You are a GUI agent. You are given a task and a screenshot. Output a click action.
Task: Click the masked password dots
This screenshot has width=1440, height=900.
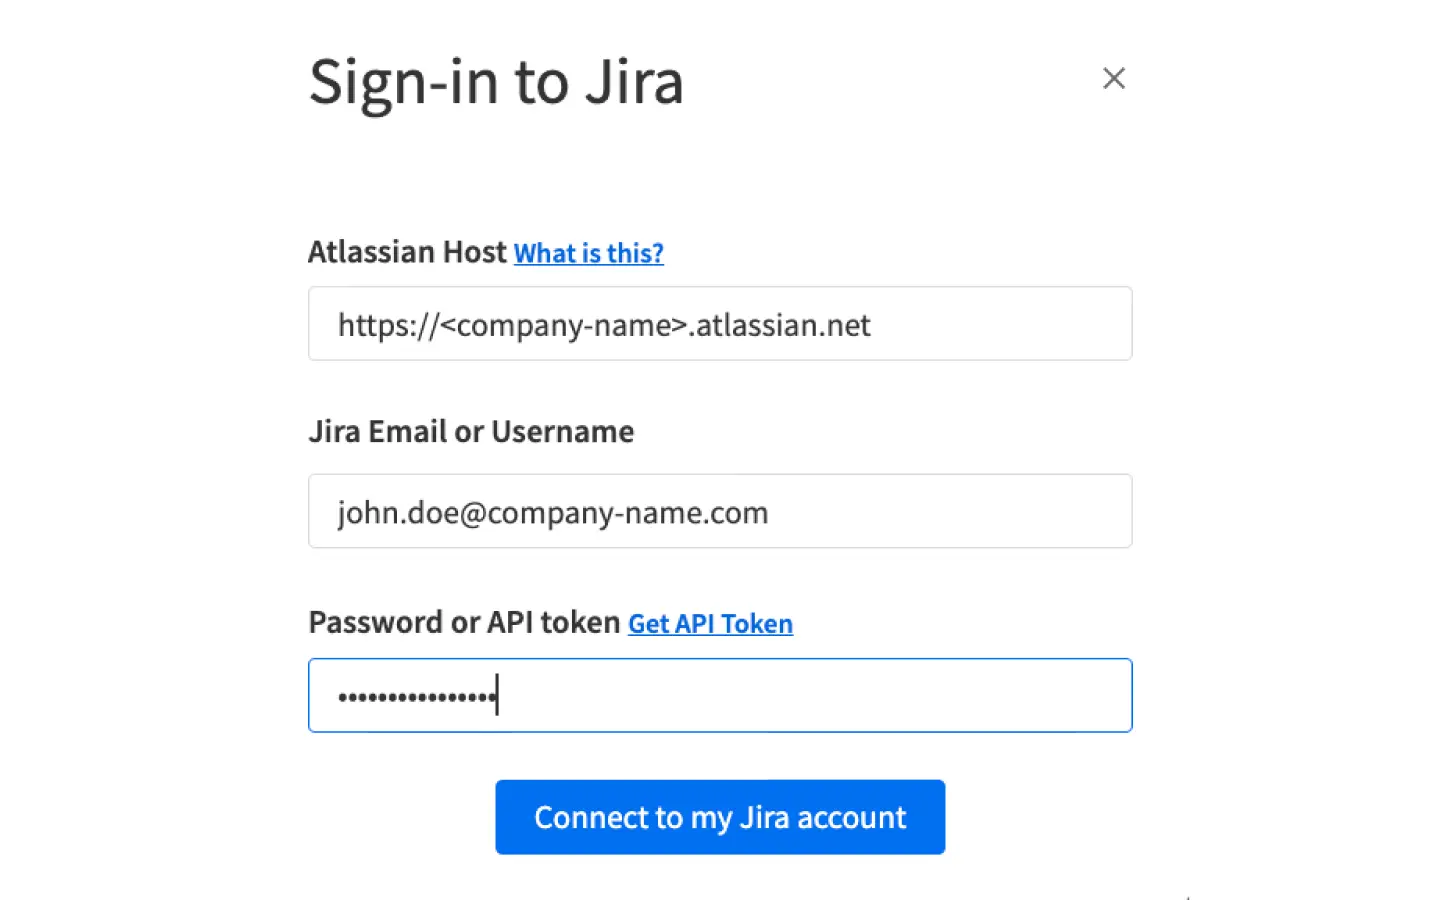click(416, 696)
